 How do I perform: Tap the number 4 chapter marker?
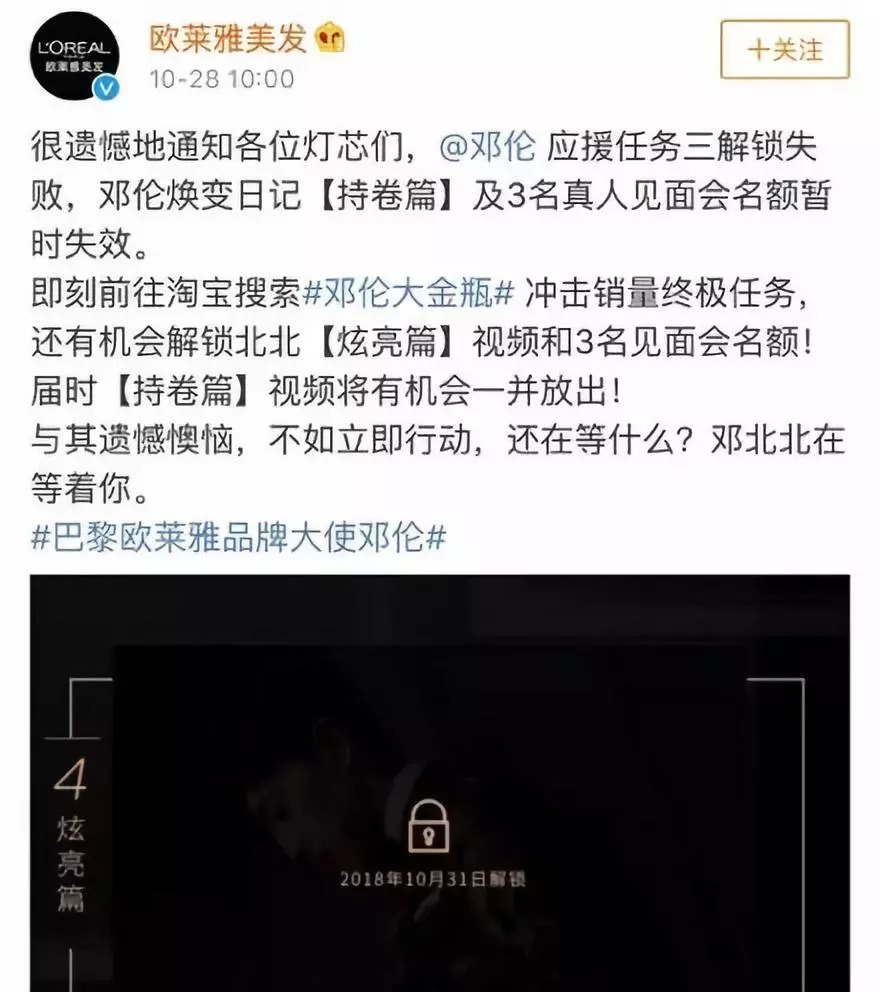[71, 779]
